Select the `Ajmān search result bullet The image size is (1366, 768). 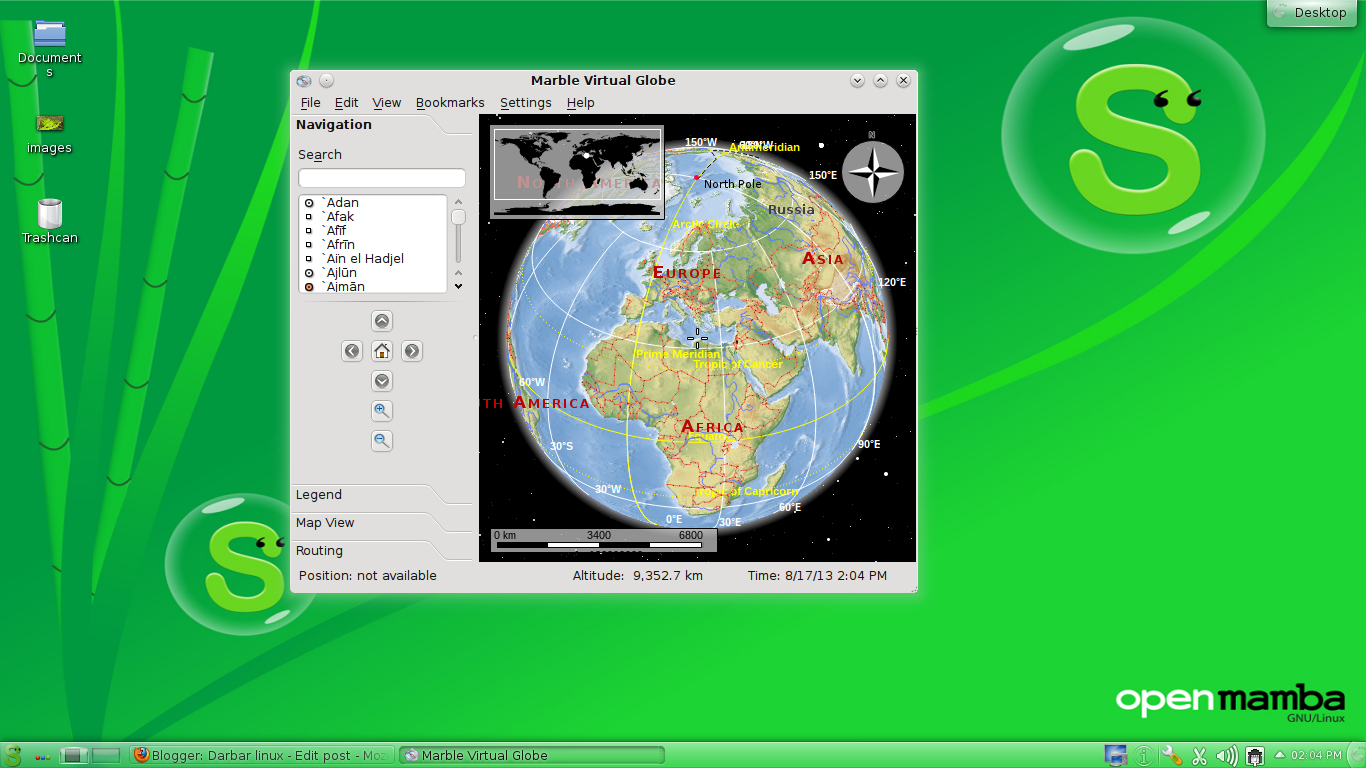click(x=308, y=286)
